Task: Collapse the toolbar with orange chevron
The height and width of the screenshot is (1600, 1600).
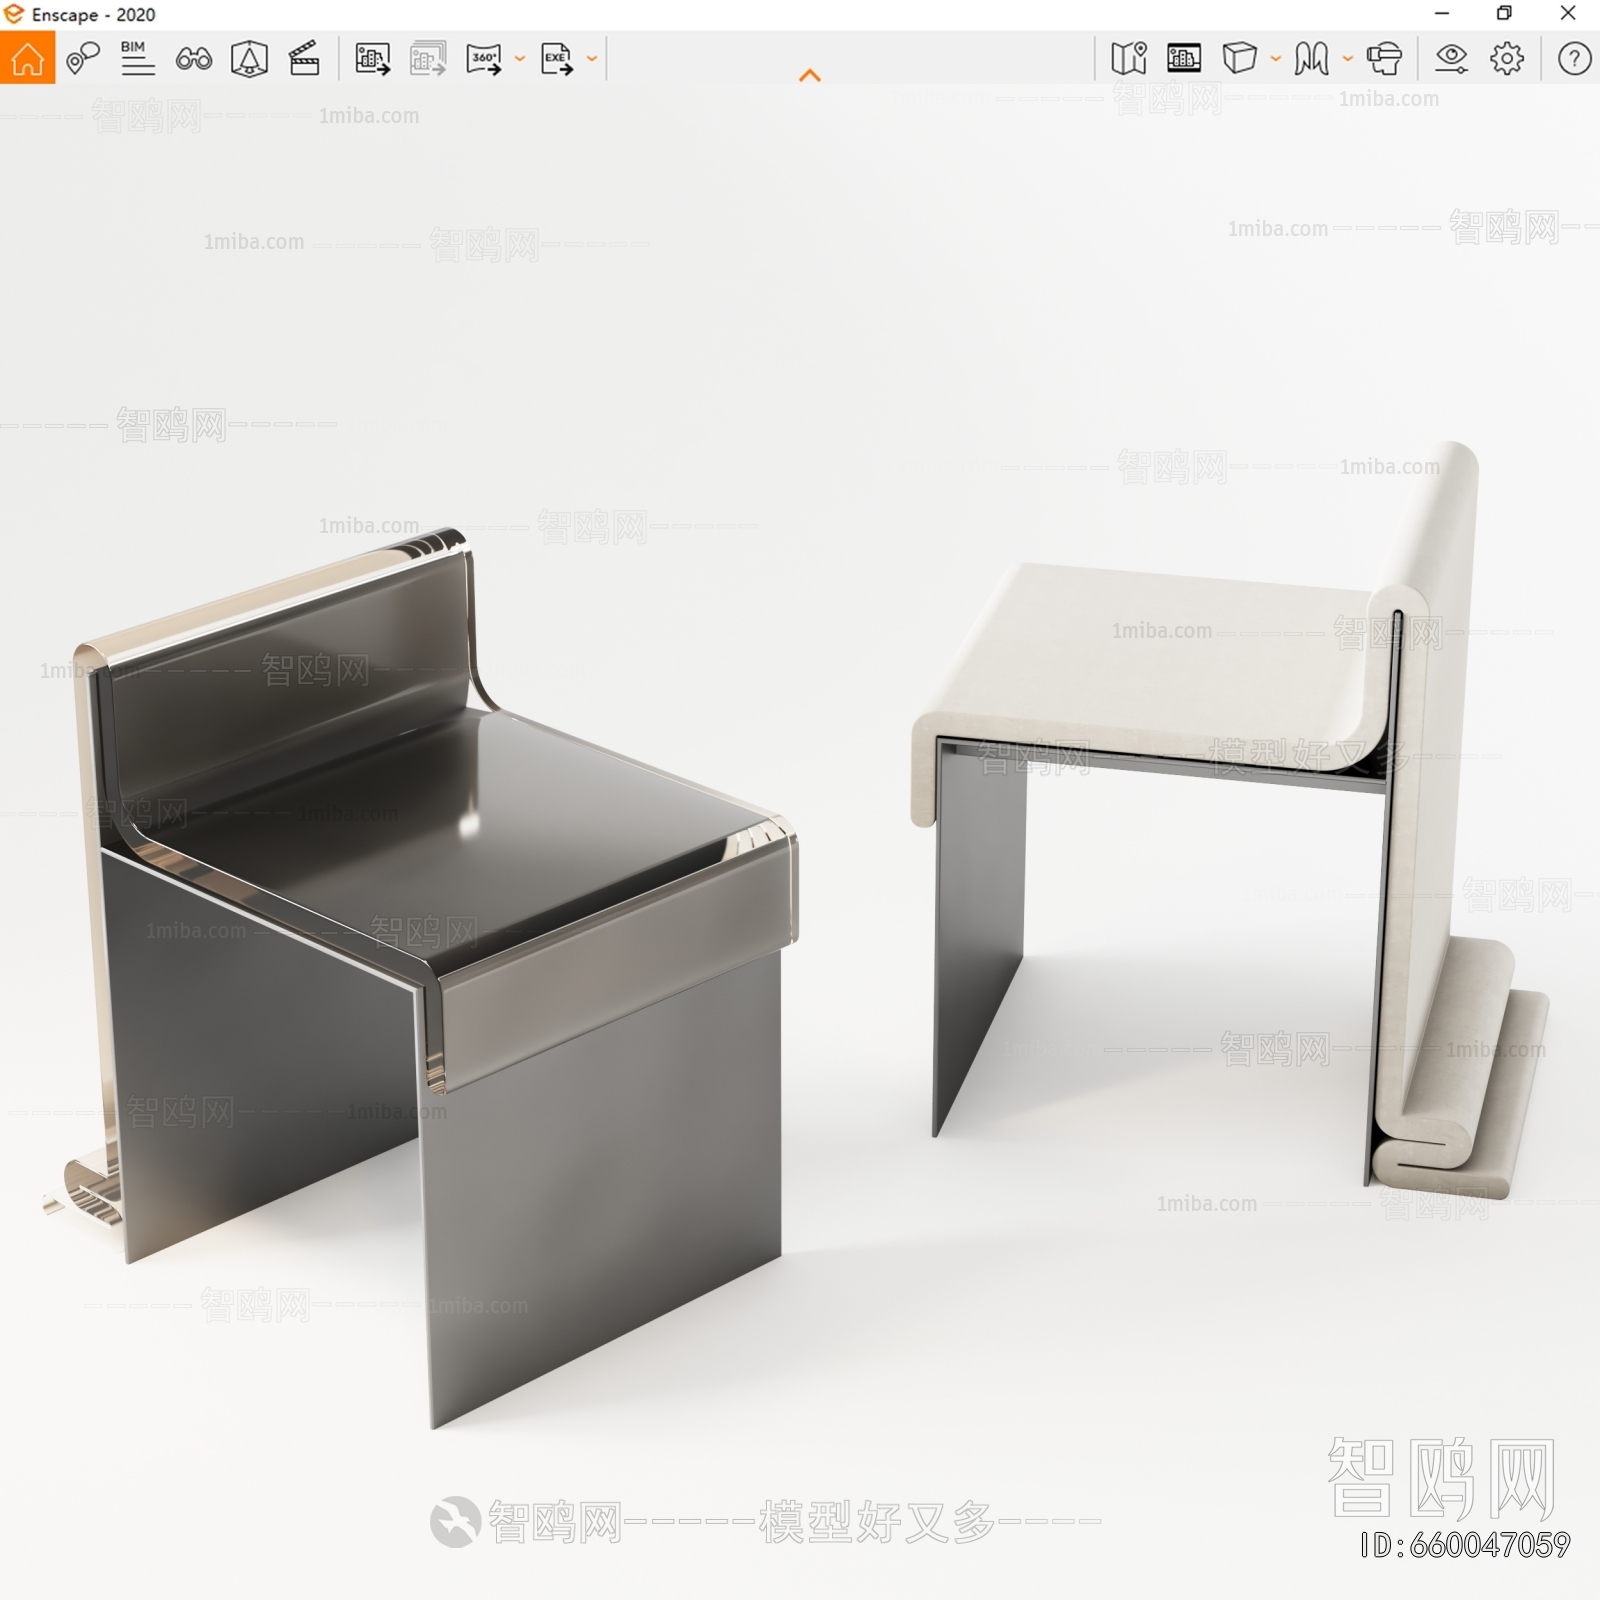Action: pyautogui.click(x=810, y=75)
